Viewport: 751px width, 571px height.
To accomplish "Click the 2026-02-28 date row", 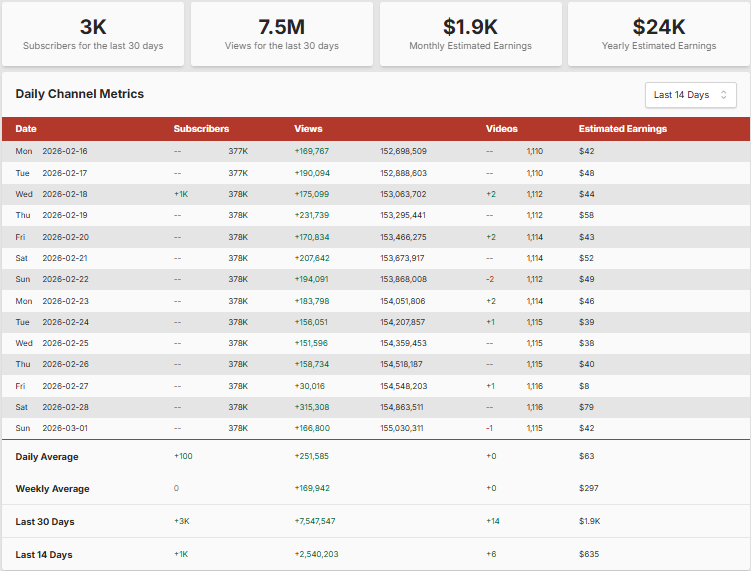I will click(x=65, y=407).
